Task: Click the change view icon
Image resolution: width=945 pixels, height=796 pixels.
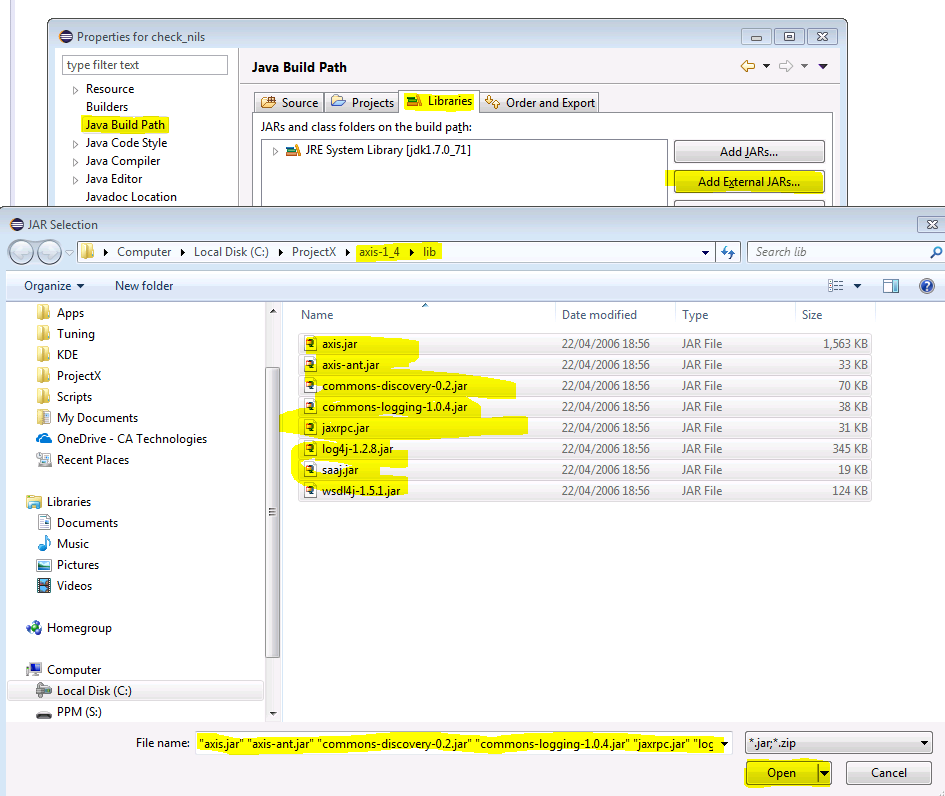Action: 835,286
